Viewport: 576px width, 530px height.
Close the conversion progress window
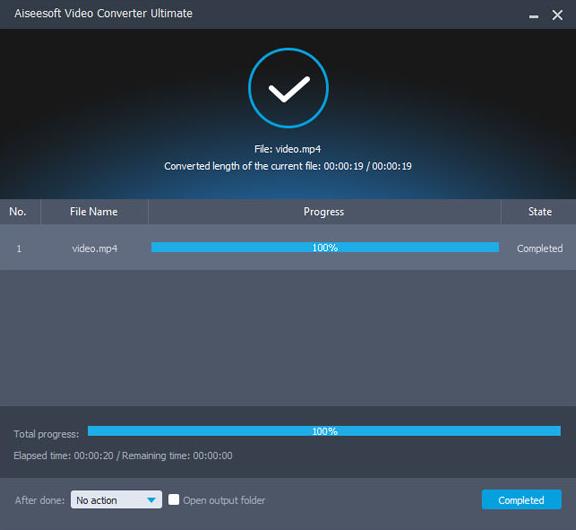click(557, 15)
